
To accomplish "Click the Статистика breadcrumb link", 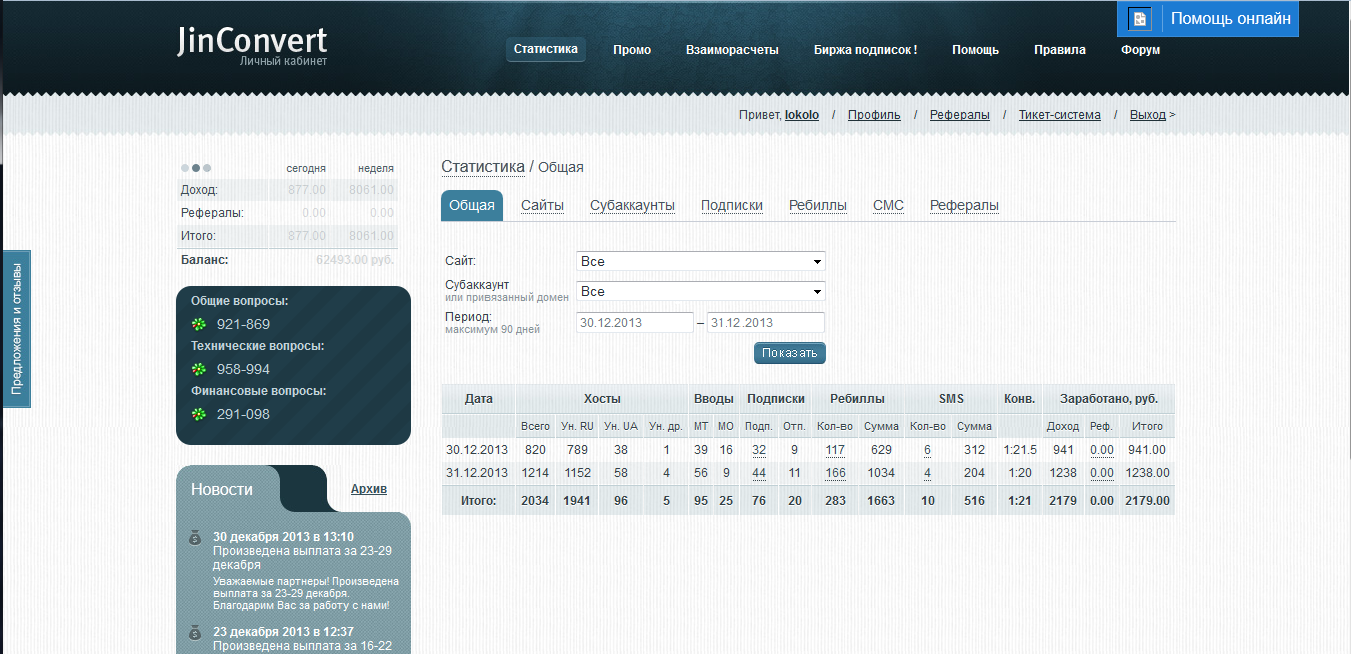I will click(483, 167).
